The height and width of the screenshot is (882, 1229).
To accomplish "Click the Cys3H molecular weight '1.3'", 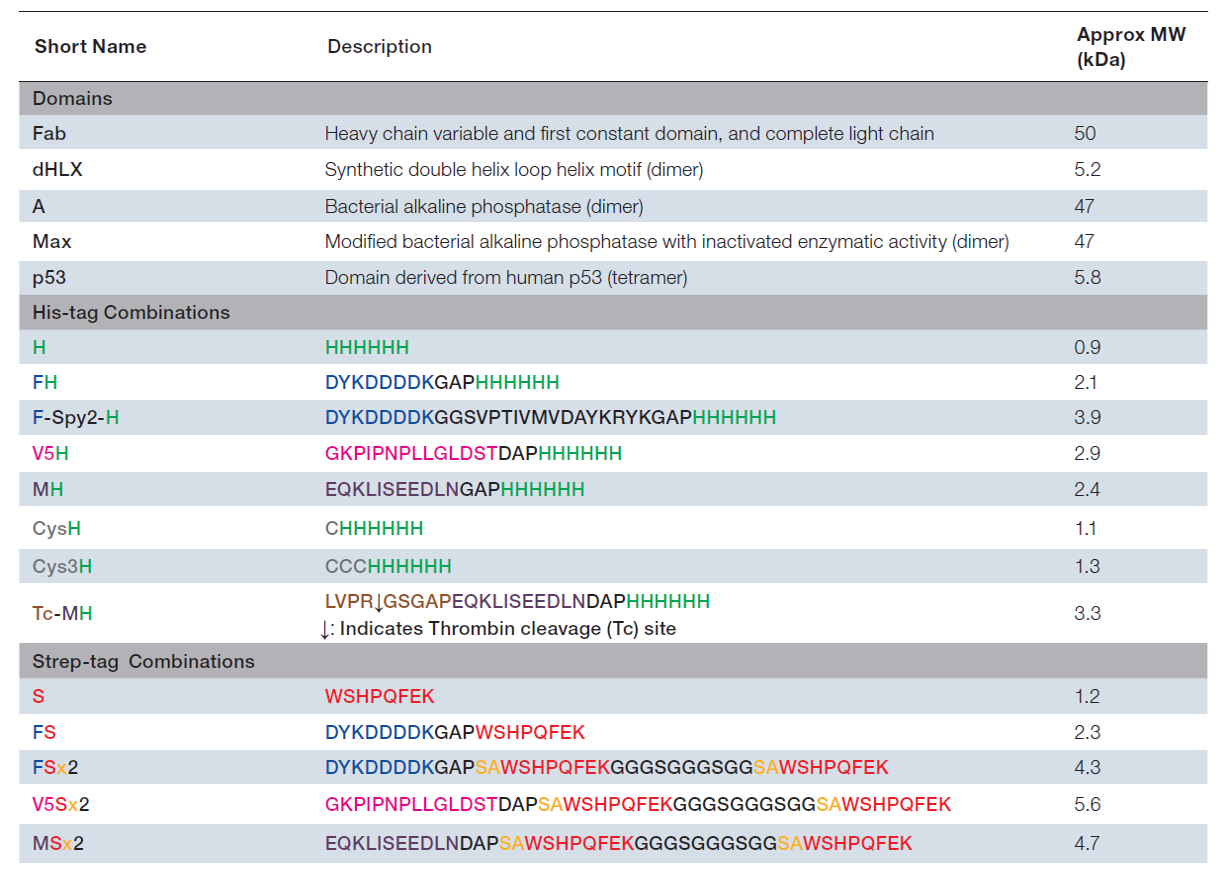I will (1087, 567).
